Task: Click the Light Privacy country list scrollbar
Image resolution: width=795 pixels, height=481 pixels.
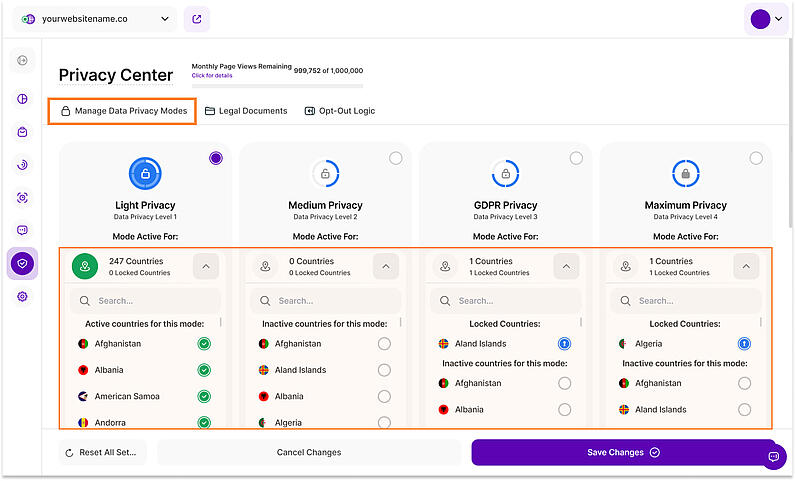Action: click(x=221, y=322)
